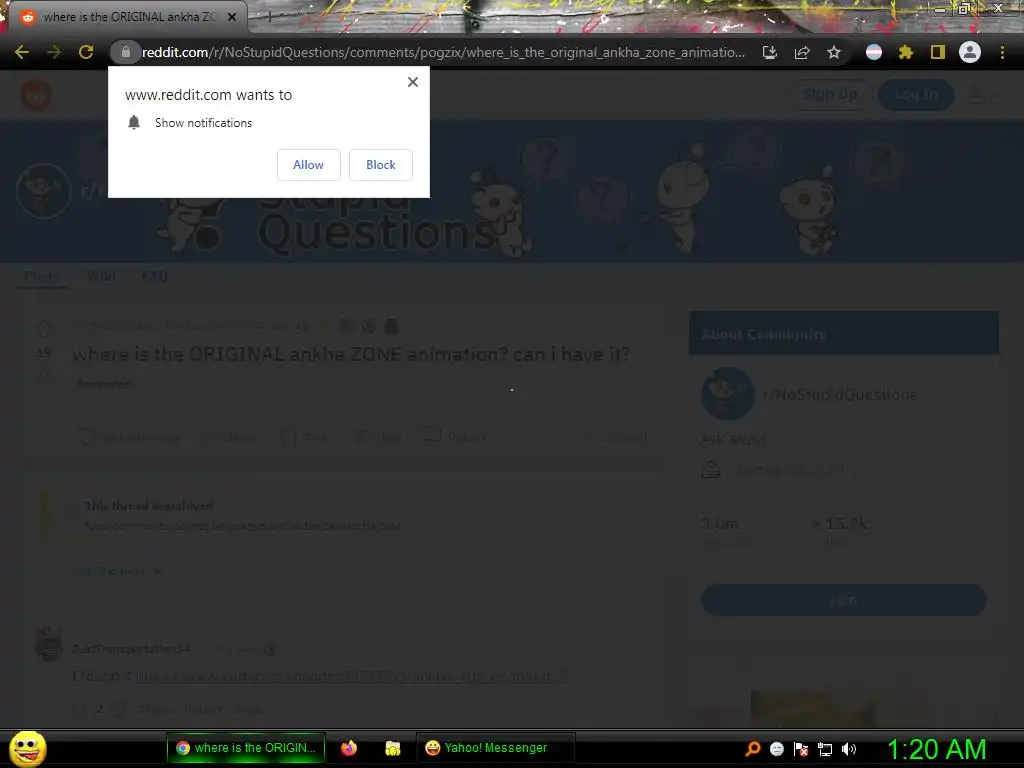Block reddit.com notifications
This screenshot has width=1024, height=768.
381,165
